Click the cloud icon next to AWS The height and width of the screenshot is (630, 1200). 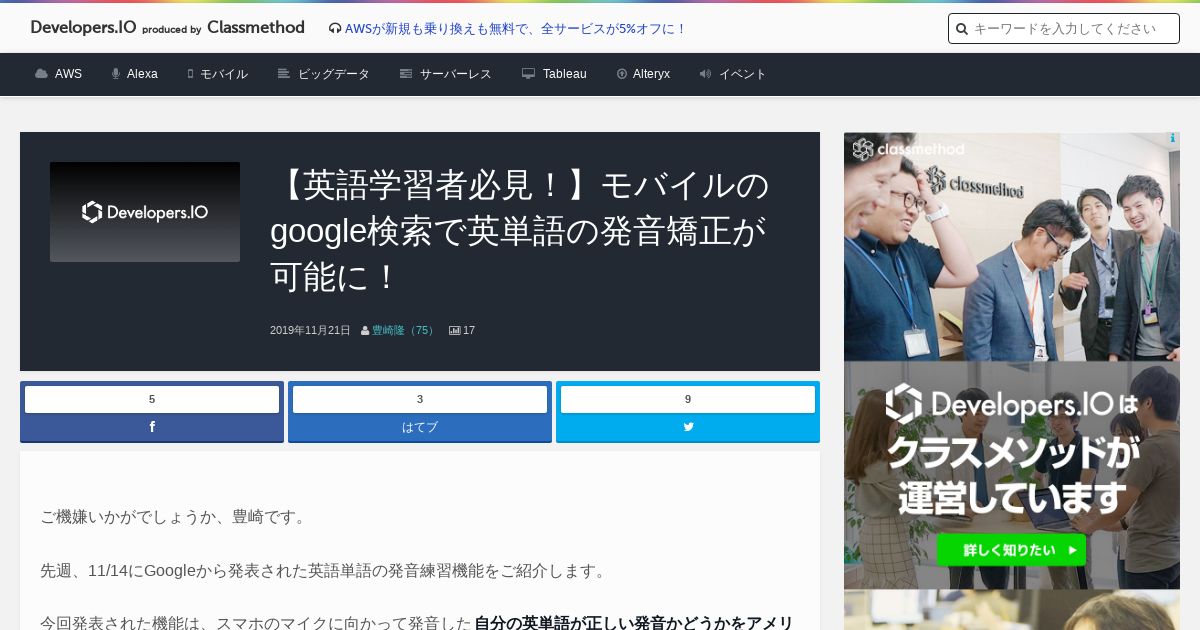pyautogui.click(x=41, y=74)
